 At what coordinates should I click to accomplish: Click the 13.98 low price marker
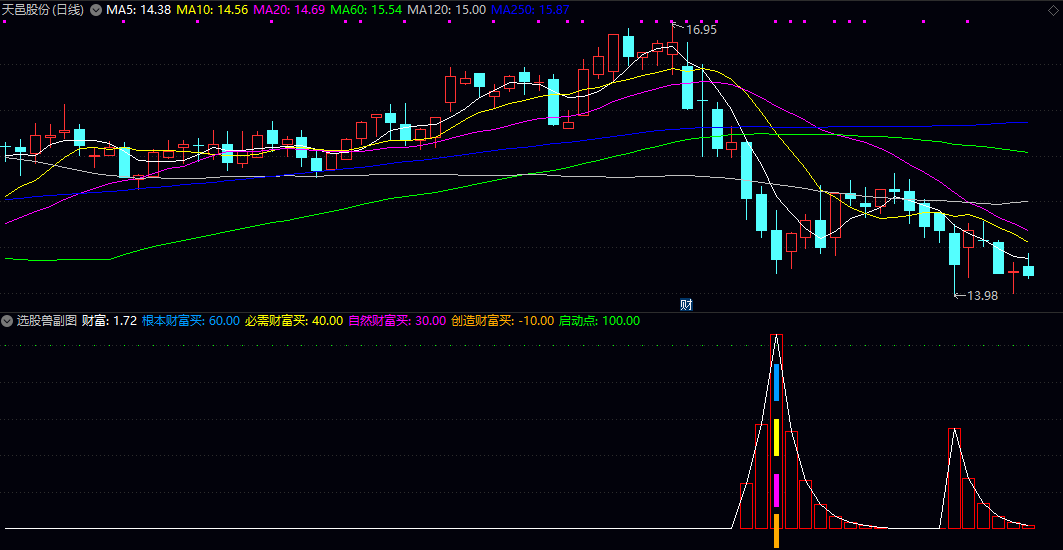coord(982,296)
